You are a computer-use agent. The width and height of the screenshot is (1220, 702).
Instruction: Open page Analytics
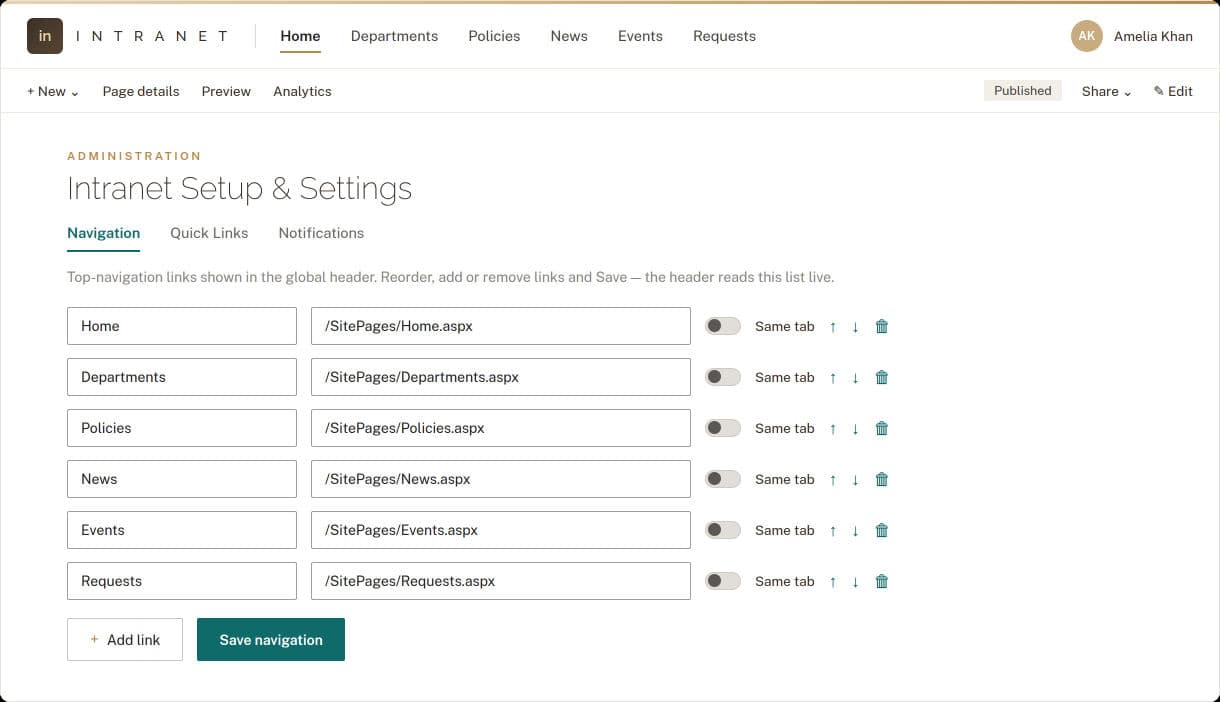pos(302,91)
